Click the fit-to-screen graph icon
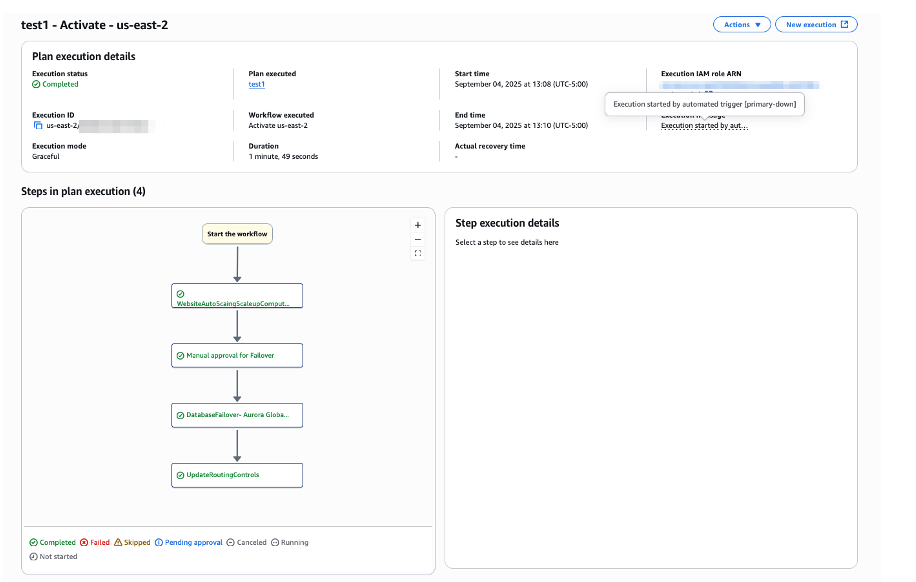This screenshot has height=582, width=916. pos(418,253)
